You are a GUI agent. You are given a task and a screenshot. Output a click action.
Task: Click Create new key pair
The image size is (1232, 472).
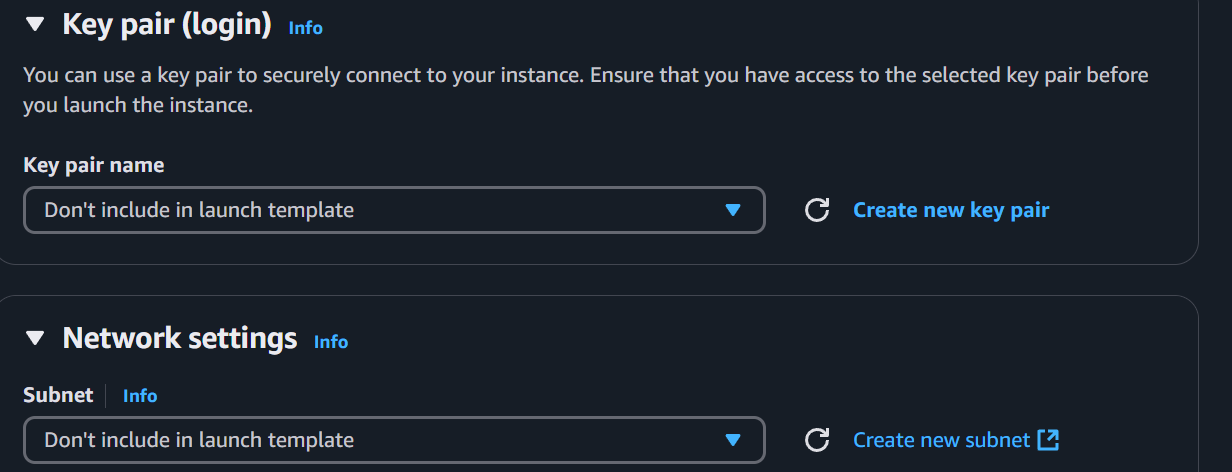point(951,210)
